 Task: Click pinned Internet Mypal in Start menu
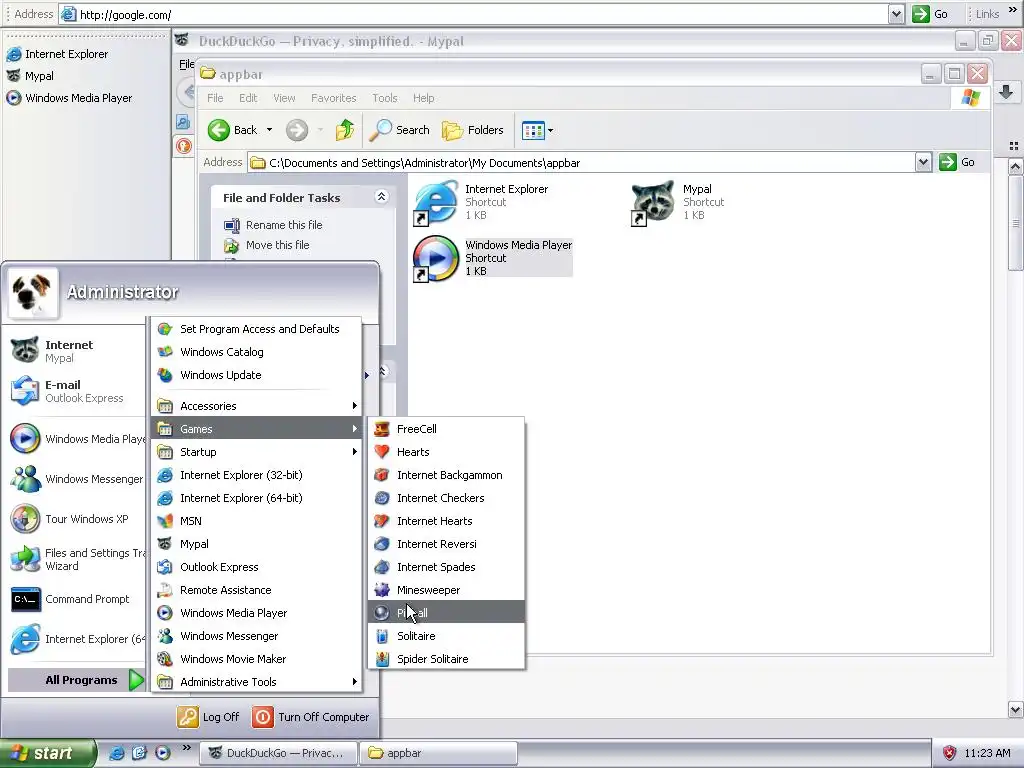point(76,351)
